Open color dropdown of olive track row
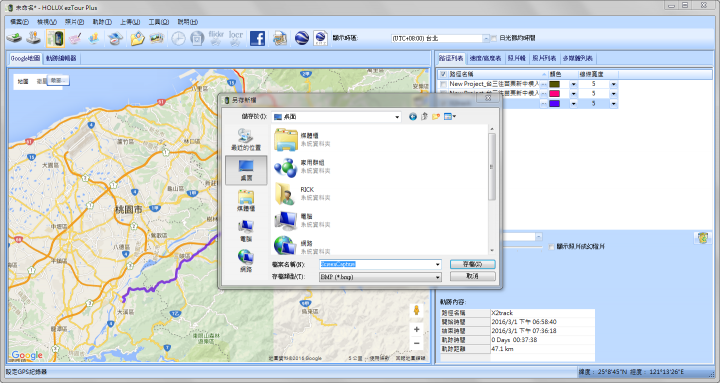 (573, 84)
